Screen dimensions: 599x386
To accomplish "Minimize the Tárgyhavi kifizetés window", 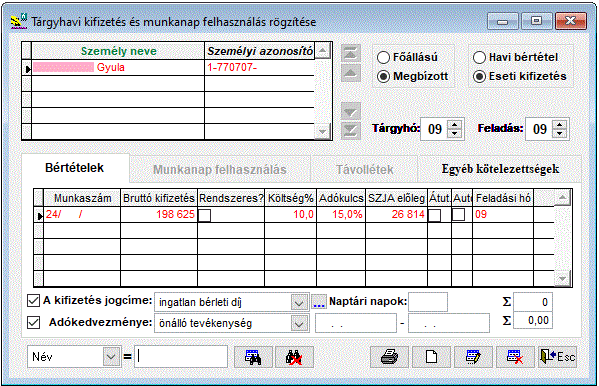I will (503, 21).
